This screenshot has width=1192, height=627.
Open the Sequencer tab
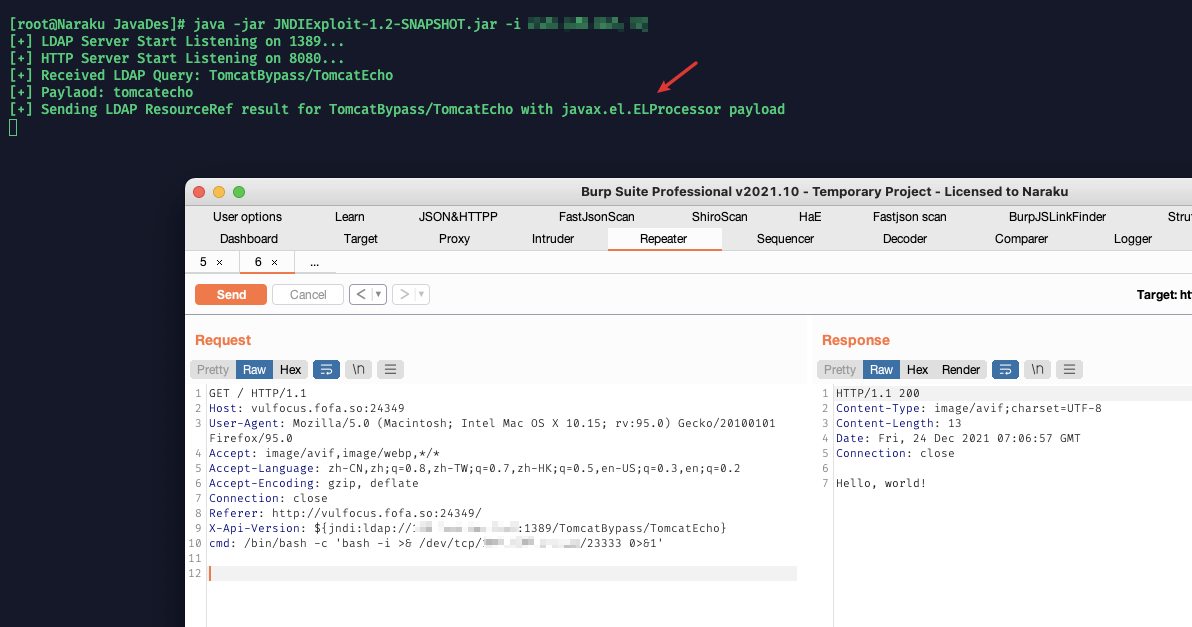click(x=785, y=239)
